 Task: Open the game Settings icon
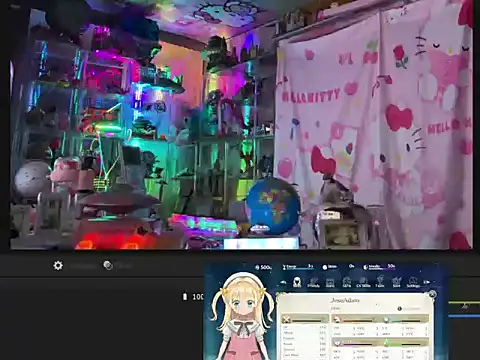[413, 282]
